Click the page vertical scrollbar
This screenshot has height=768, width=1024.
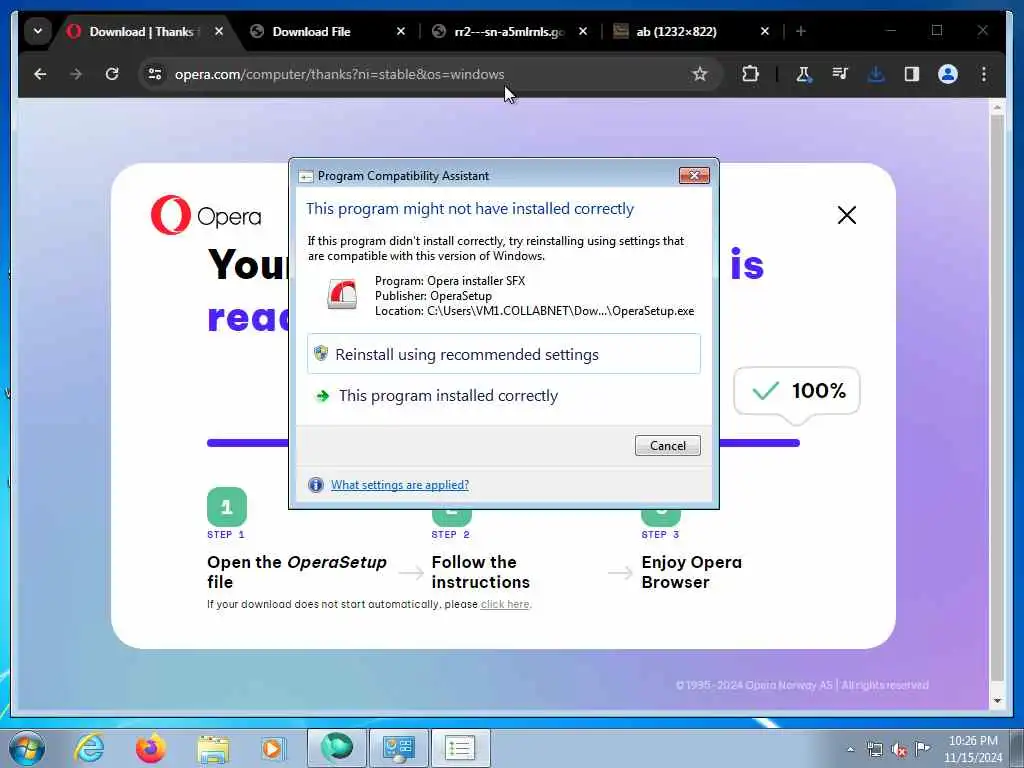click(997, 398)
